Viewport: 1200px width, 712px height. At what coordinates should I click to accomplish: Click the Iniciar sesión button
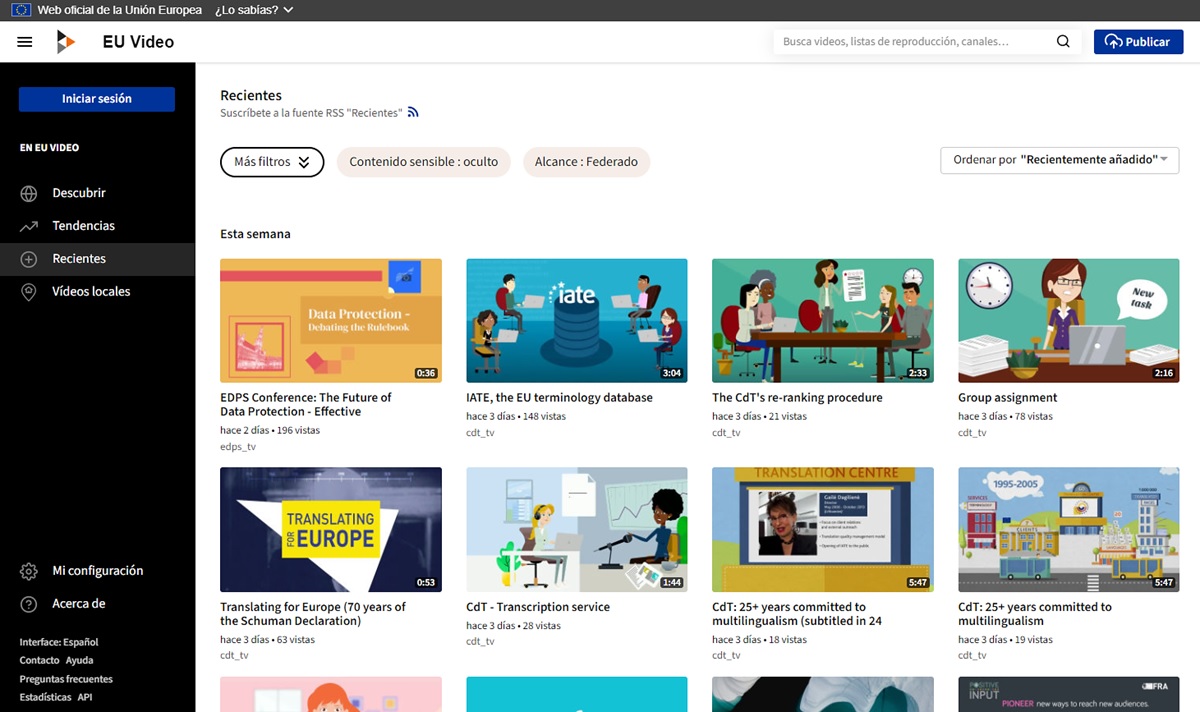(x=97, y=99)
